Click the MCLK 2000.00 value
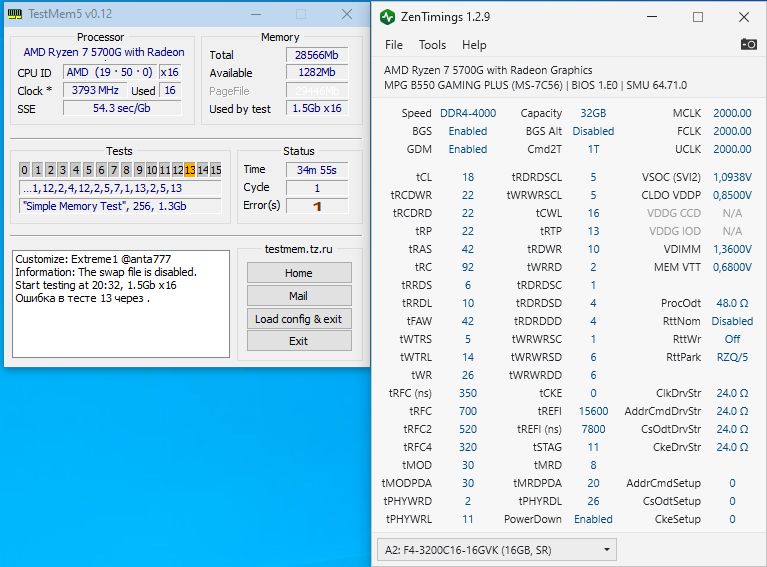Screen dimensions: 767x567 point(732,113)
